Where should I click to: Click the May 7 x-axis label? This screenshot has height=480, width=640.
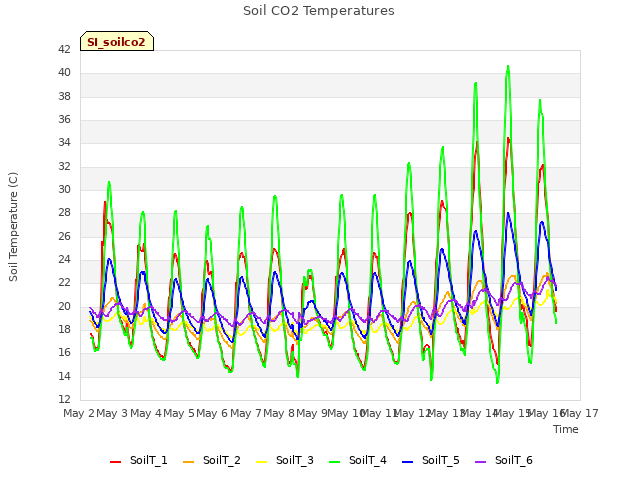point(246,413)
